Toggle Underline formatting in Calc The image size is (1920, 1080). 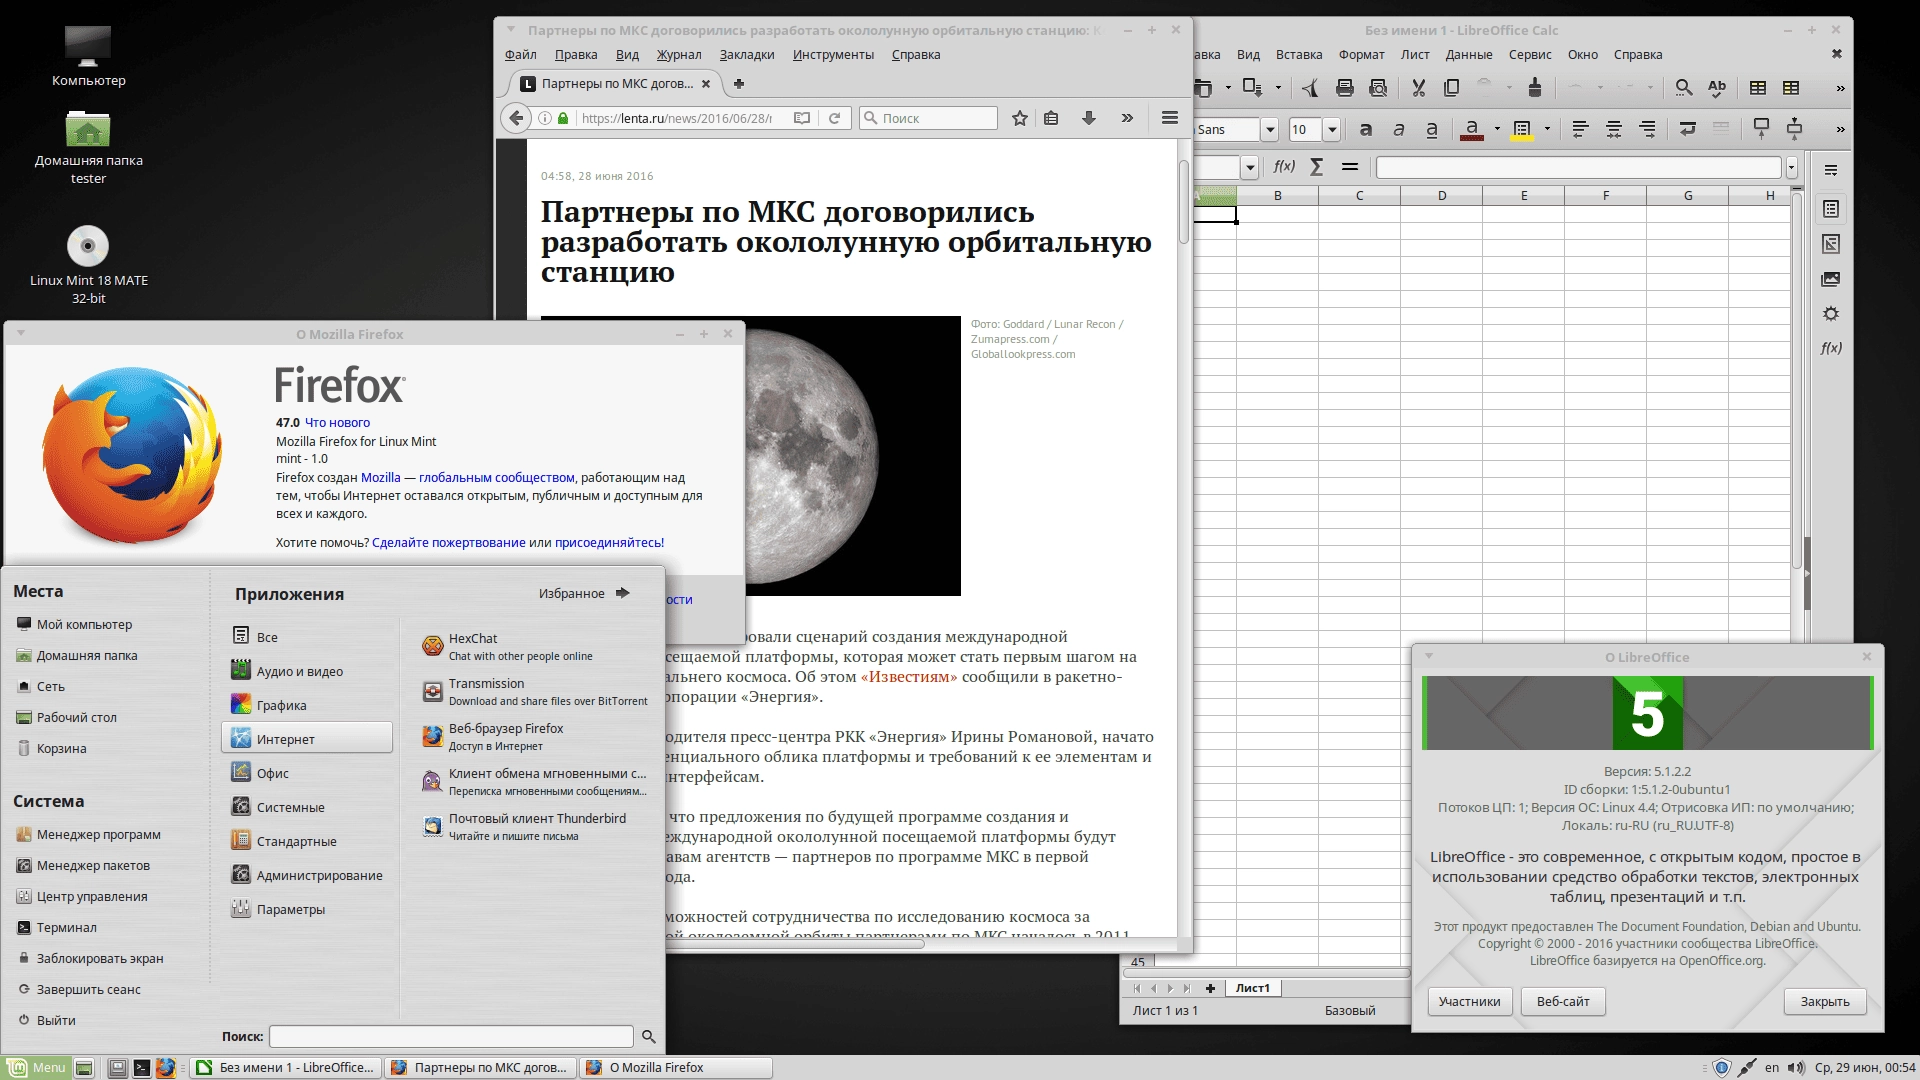point(1432,129)
